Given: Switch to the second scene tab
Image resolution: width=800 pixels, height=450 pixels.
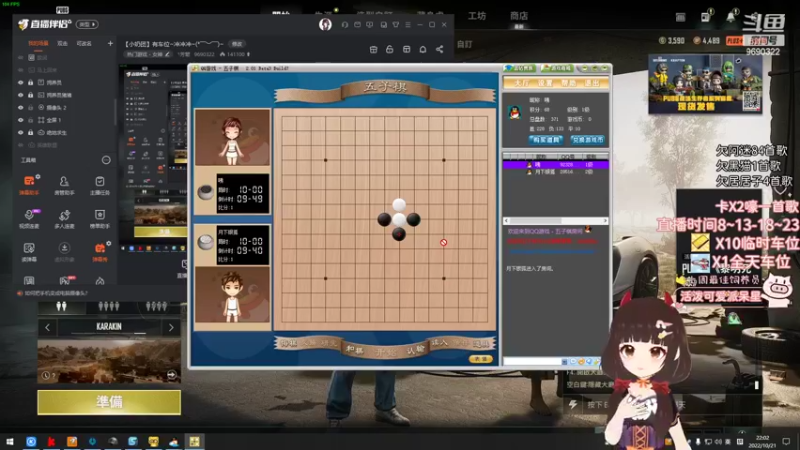Looking at the screenshot, I should point(62,43).
